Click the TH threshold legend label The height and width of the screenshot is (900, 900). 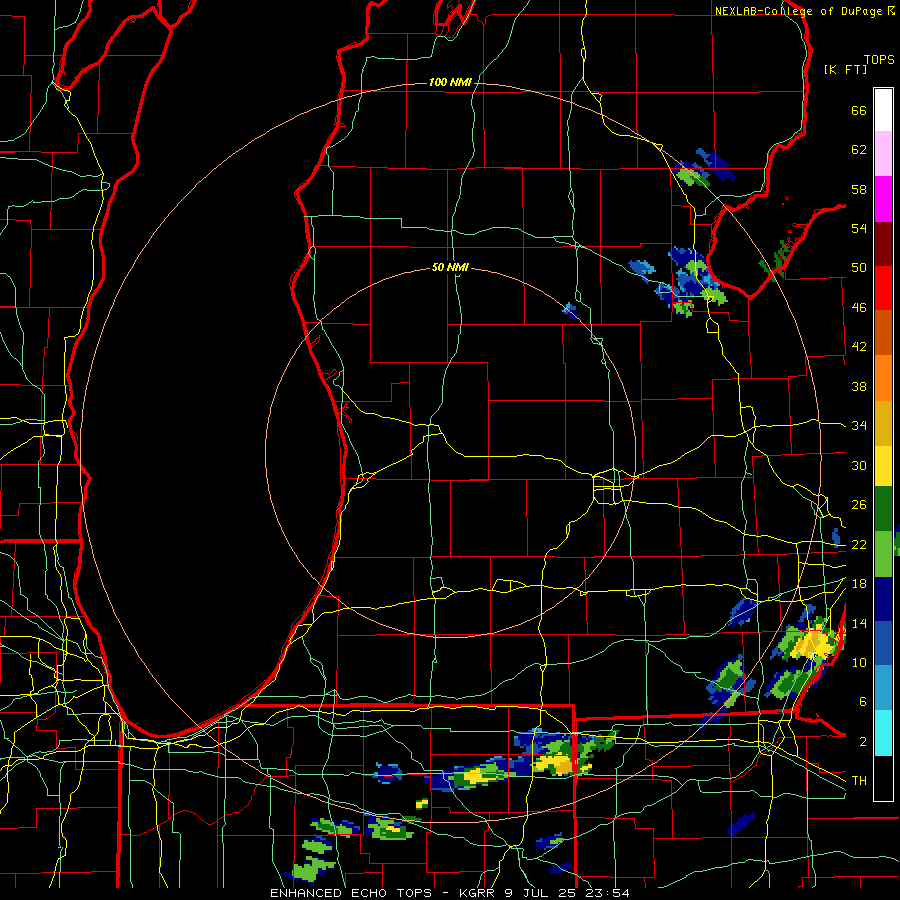[x=859, y=781]
